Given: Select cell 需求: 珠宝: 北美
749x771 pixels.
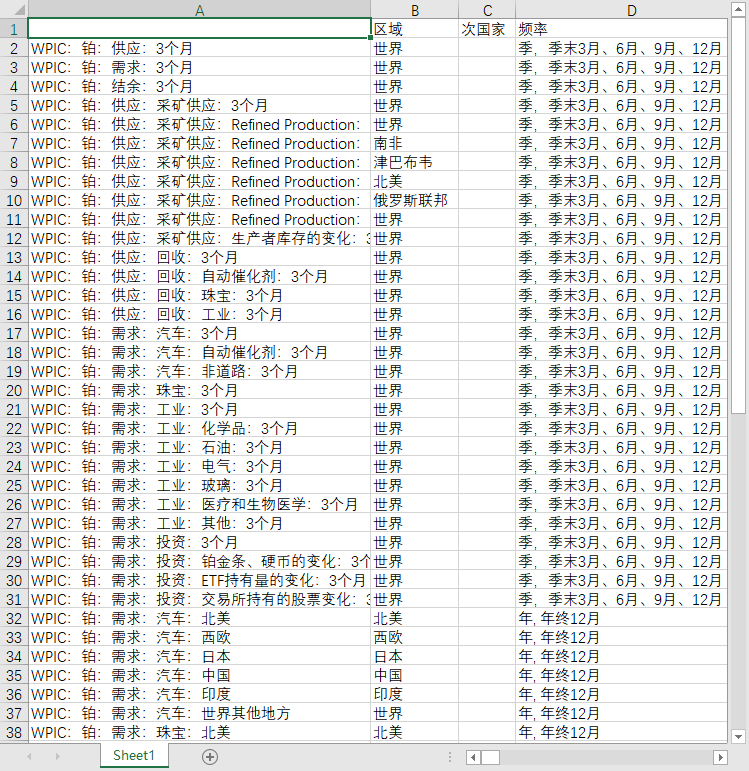Looking at the screenshot, I should point(199,733).
